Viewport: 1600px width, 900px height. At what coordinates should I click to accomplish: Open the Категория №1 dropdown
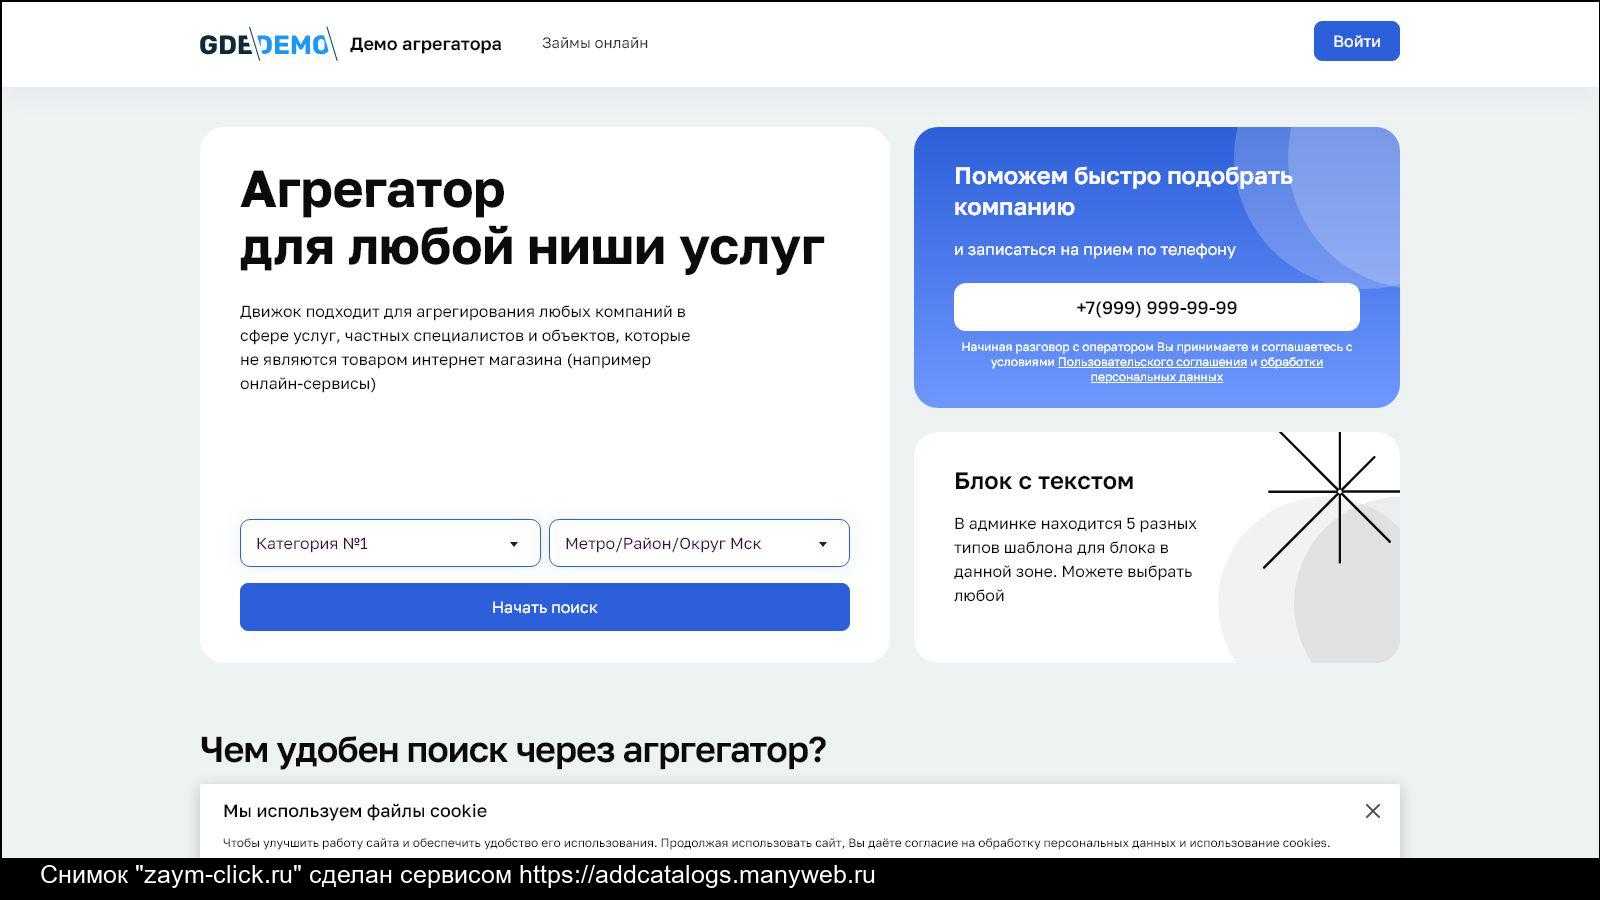pos(390,543)
